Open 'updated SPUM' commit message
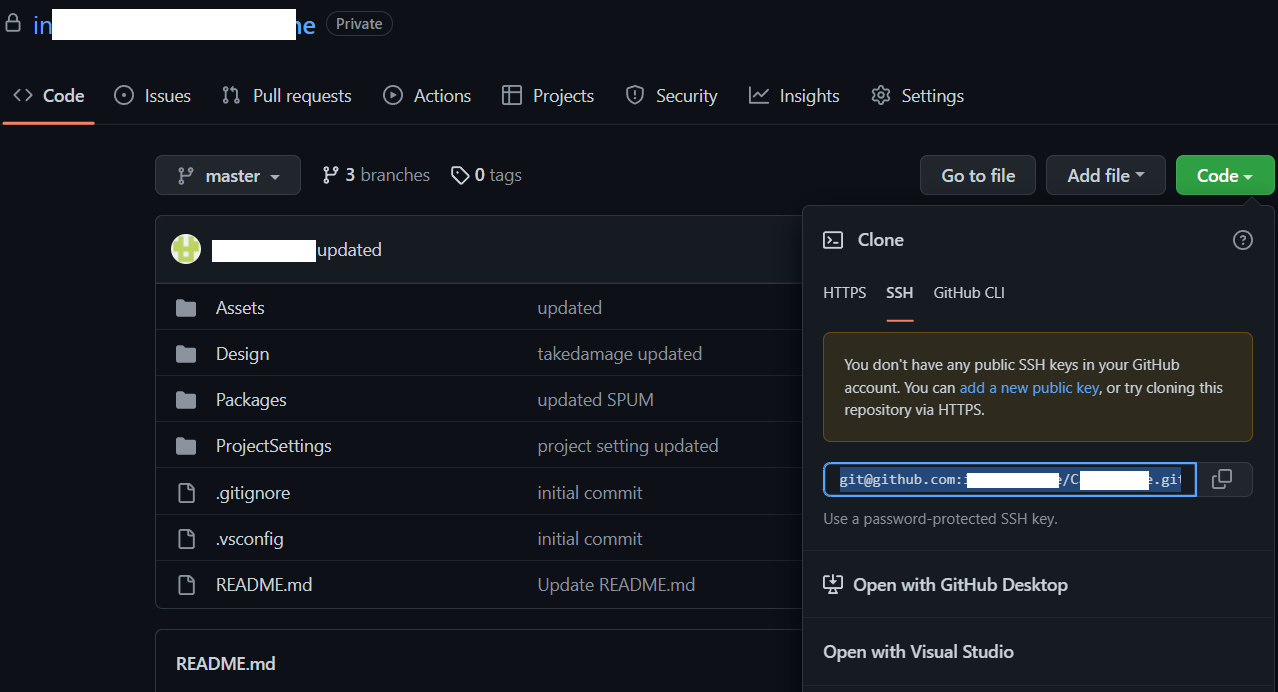 click(595, 400)
